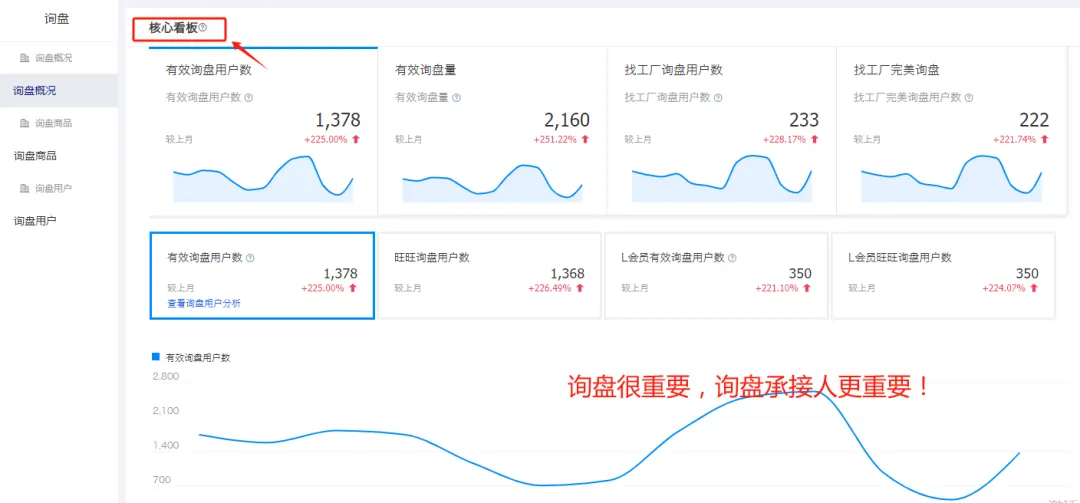Image resolution: width=1080 pixels, height=503 pixels.
Task: Open 询盘商品 in sidebar menu
Action: [34, 156]
